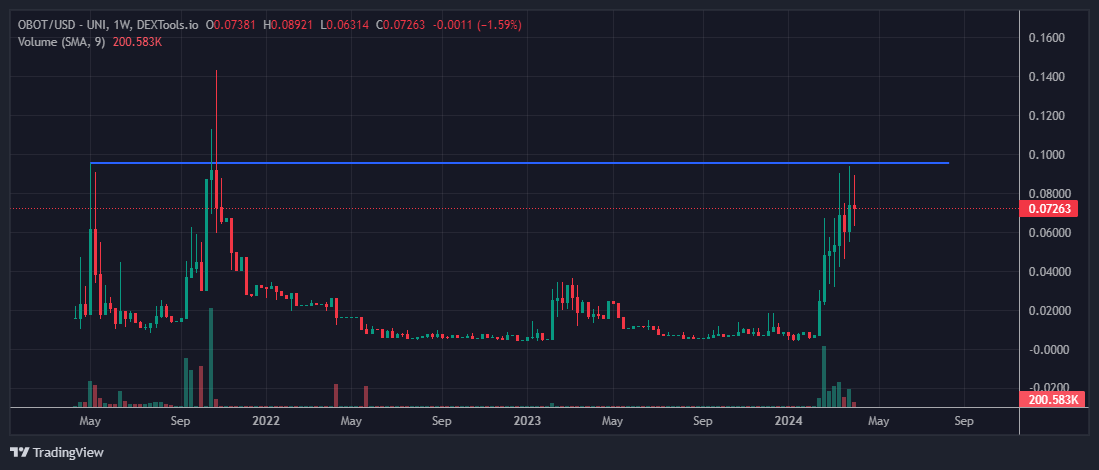Click the high value H0.08921

288,25
